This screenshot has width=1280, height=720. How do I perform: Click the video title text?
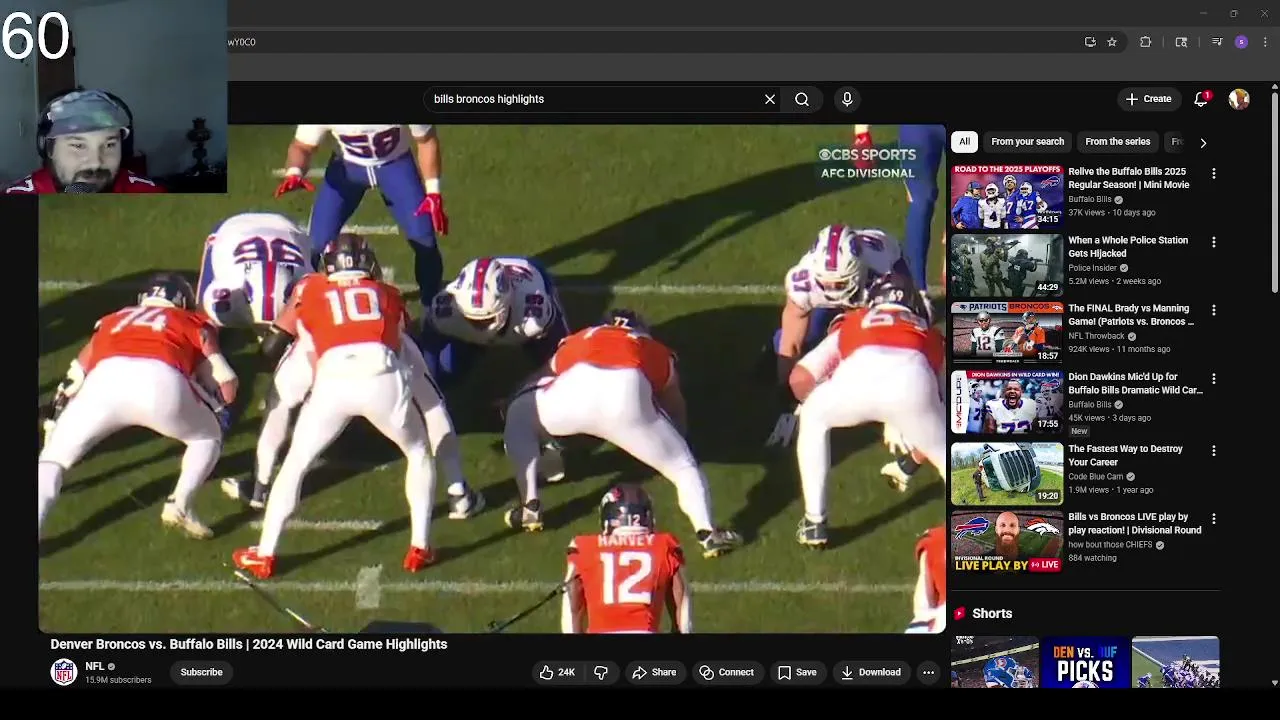249,644
